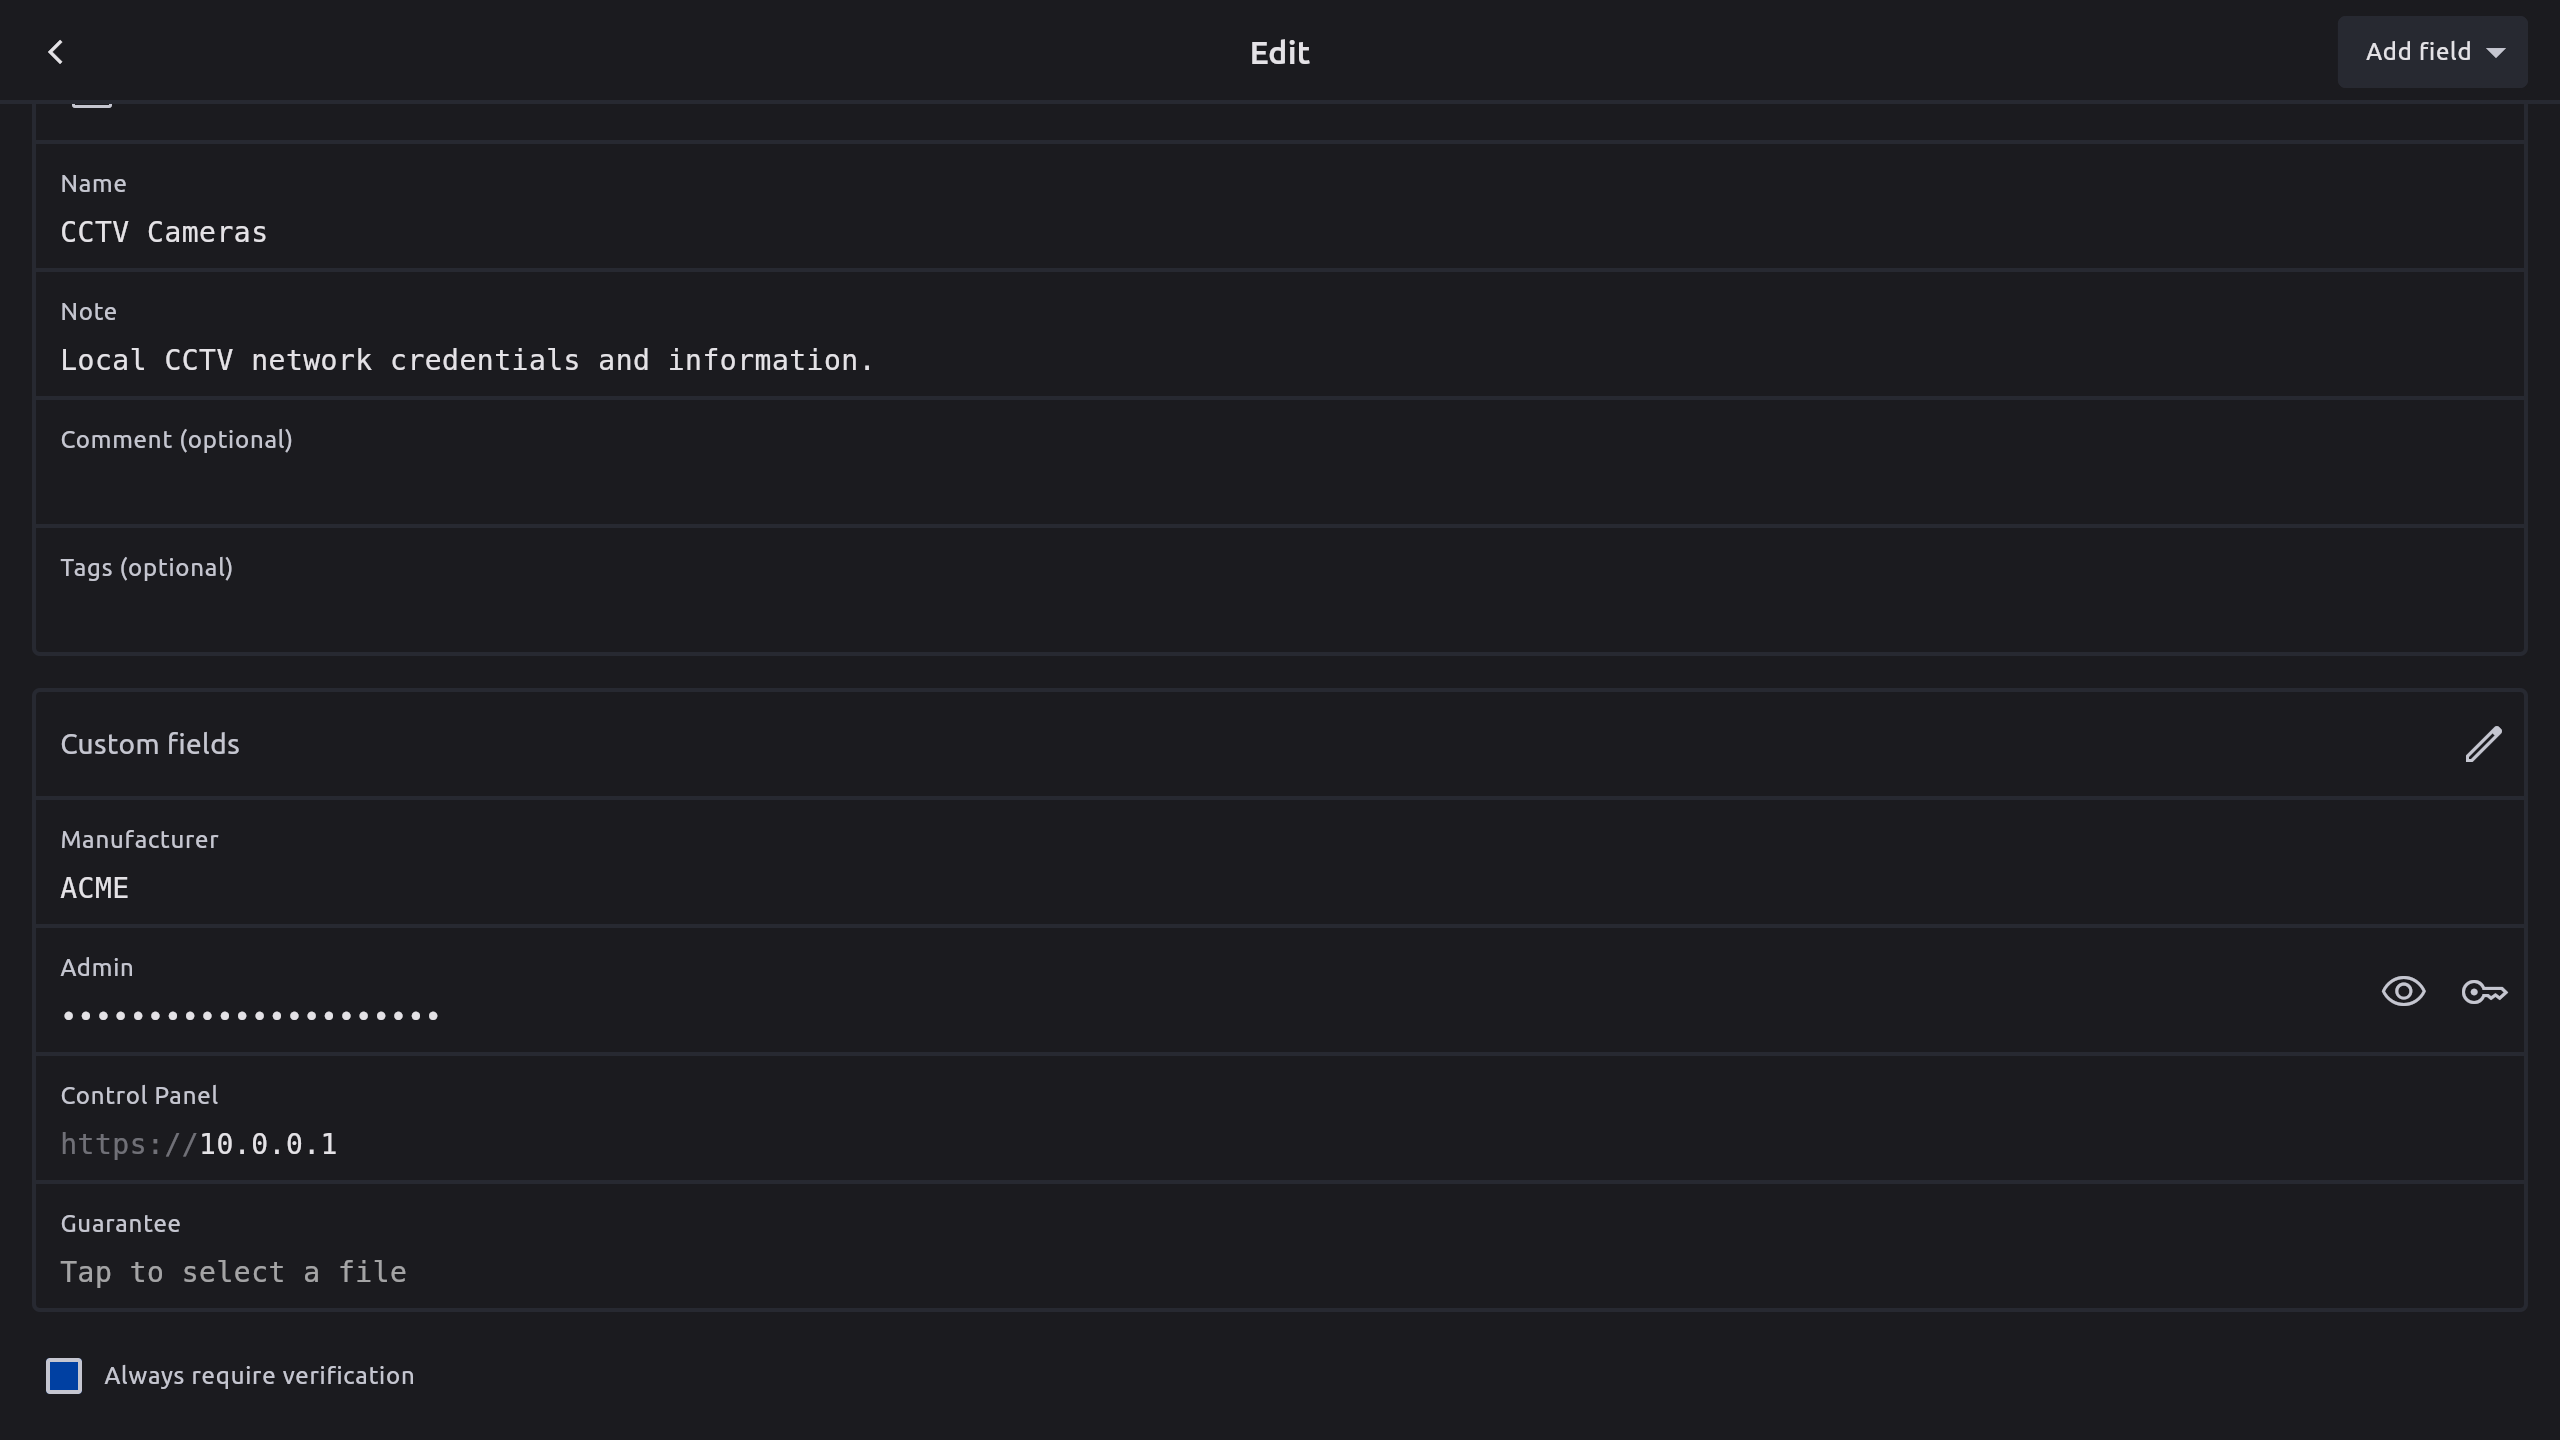2560x1440 pixels.
Task: Click the https:// prefix in Control Panel
Action: (x=128, y=1144)
